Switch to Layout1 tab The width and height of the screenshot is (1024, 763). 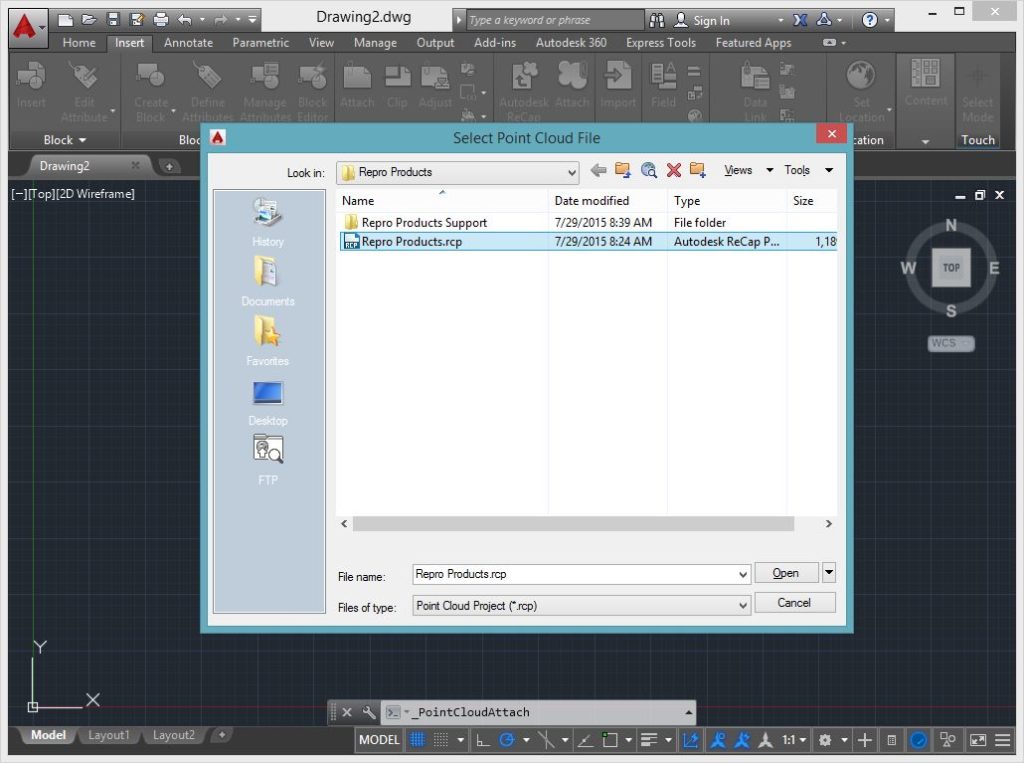coord(108,735)
